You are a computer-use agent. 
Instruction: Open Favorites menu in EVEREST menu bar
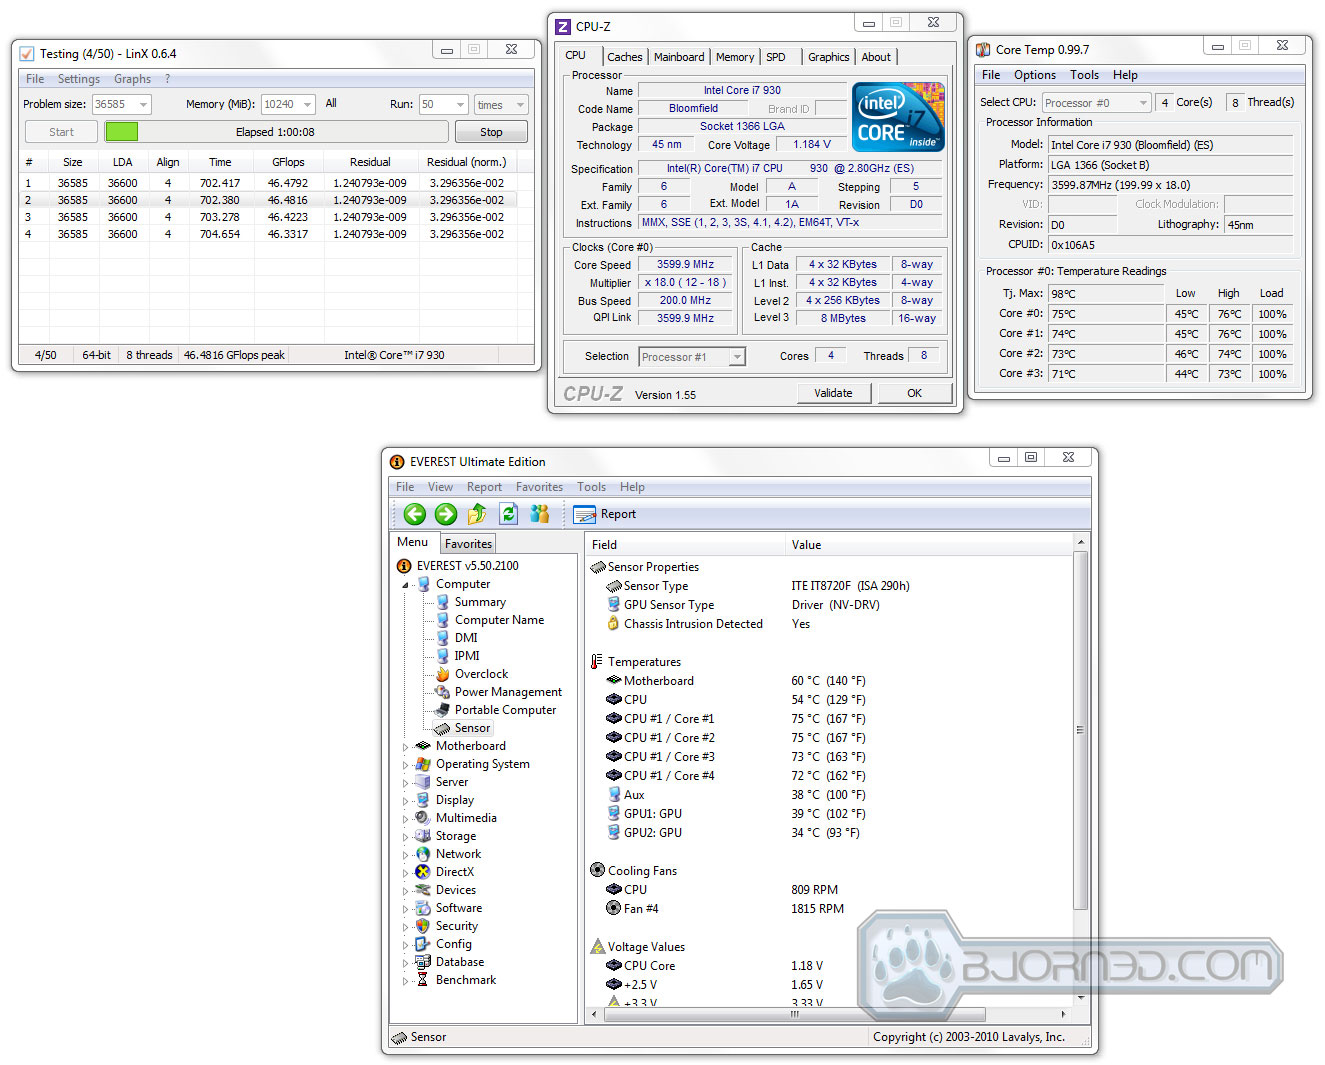tap(539, 487)
